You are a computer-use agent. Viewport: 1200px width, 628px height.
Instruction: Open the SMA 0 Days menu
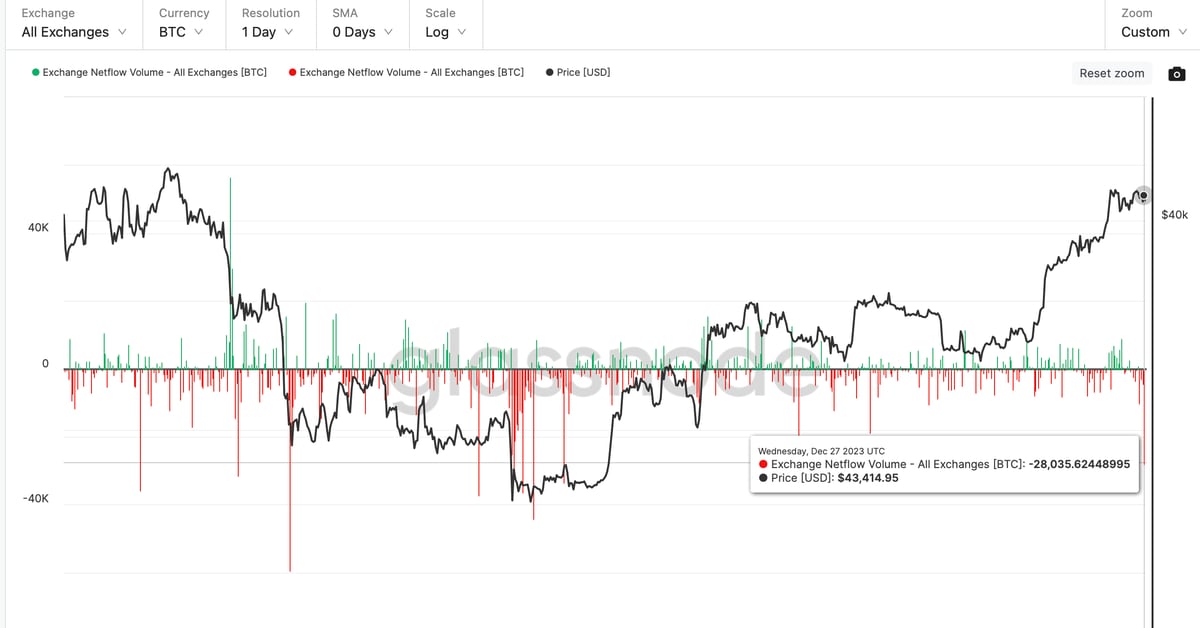pyautogui.click(x=362, y=32)
